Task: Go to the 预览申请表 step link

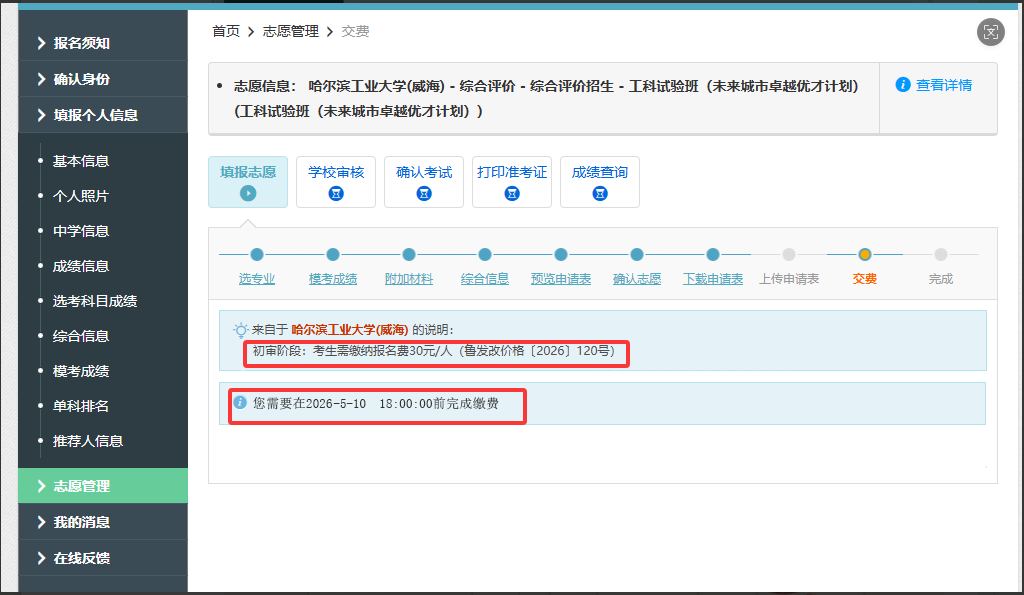Action: point(560,279)
